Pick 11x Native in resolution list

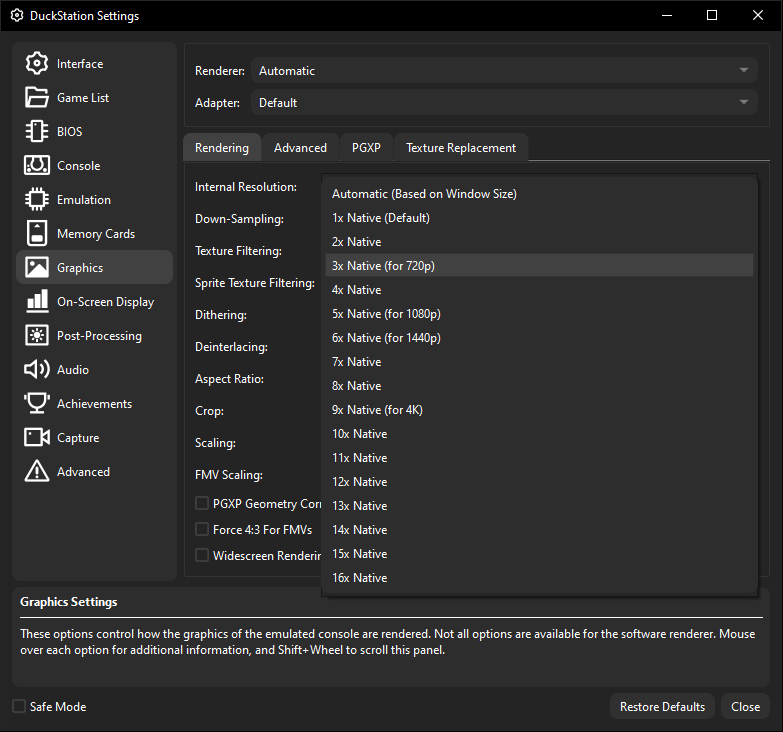539,457
